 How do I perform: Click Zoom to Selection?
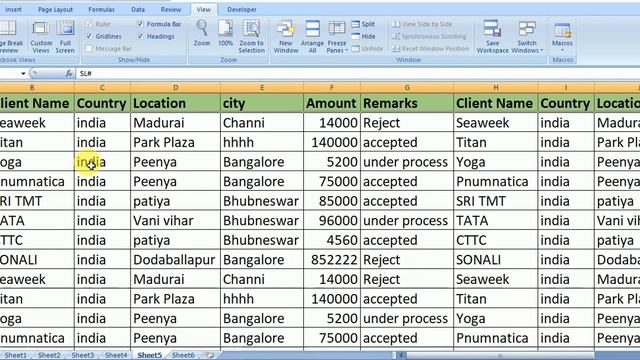point(251,37)
